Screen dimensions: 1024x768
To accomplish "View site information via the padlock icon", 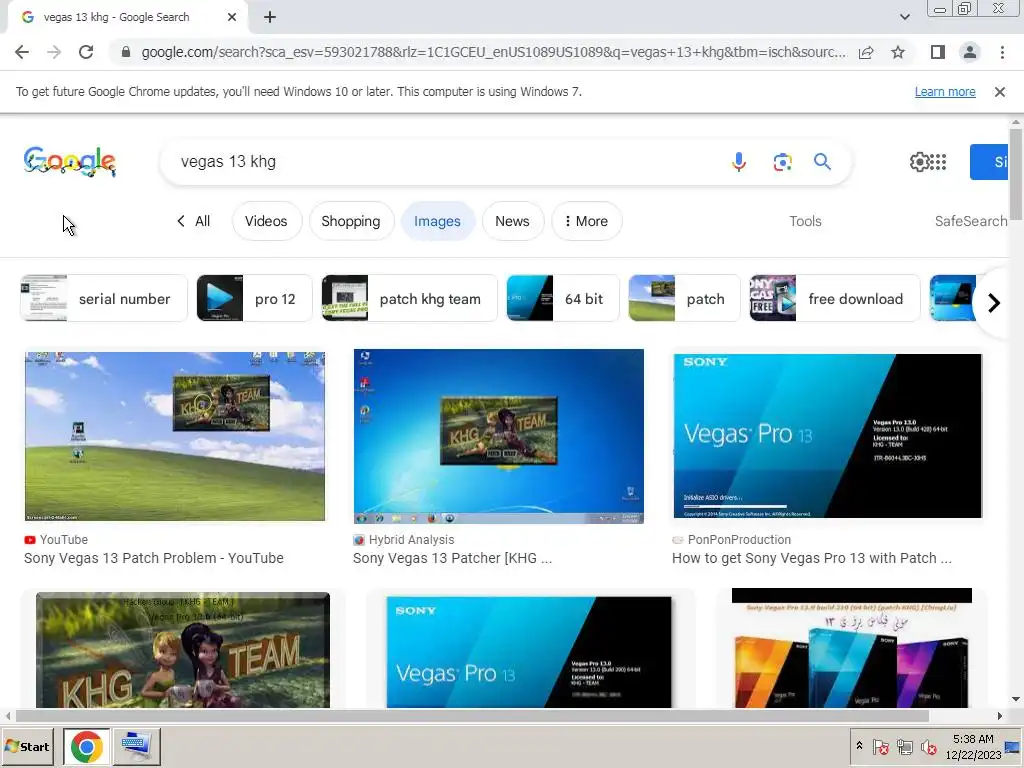I will click(126, 52).
